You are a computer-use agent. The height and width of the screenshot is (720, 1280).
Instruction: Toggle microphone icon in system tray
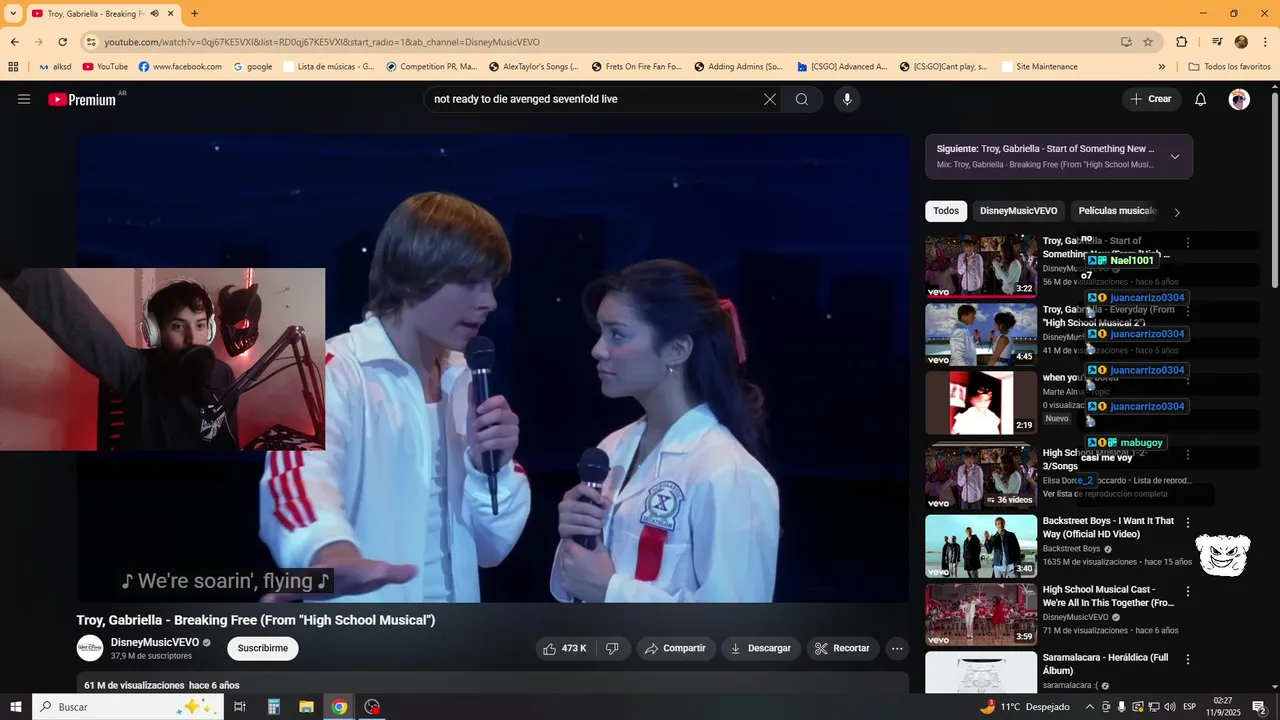(1122, 707)
